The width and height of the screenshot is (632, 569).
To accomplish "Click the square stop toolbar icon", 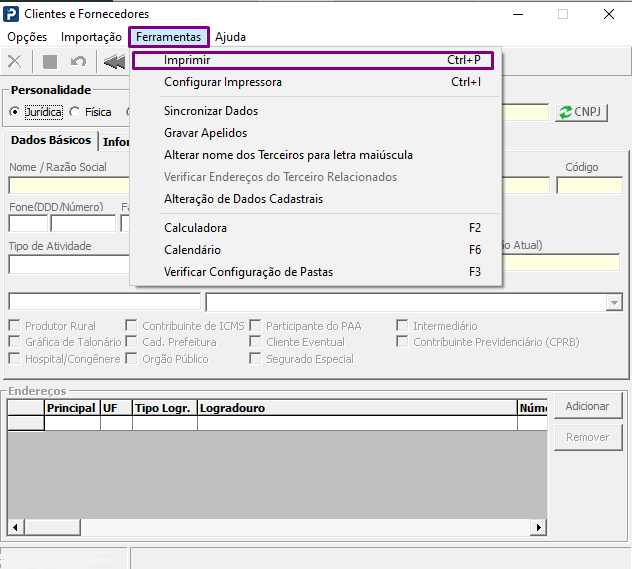I will [x=50, y=62].
